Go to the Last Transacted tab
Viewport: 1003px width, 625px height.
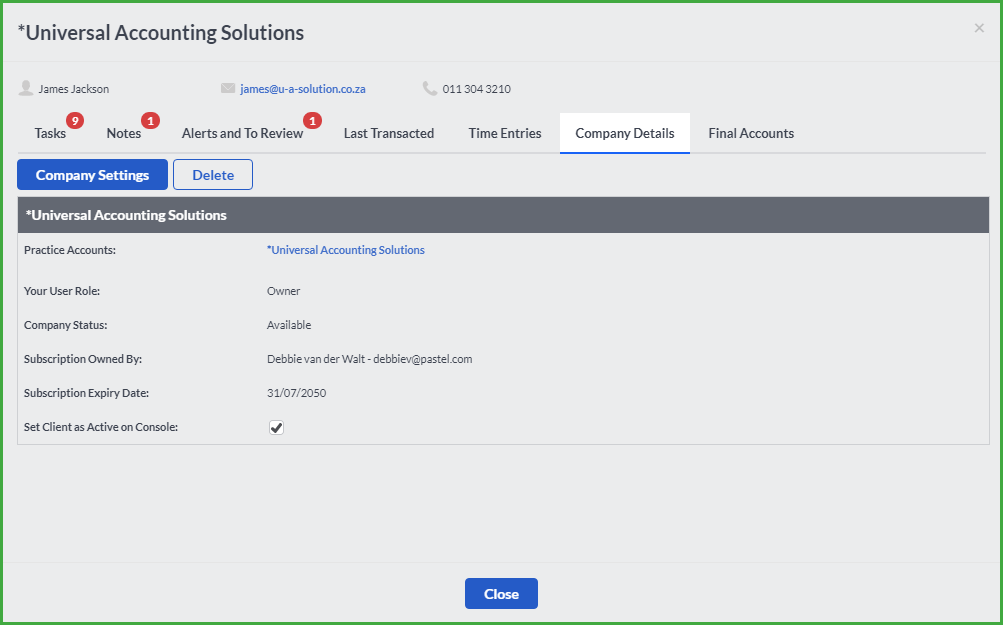pos(389,133)
